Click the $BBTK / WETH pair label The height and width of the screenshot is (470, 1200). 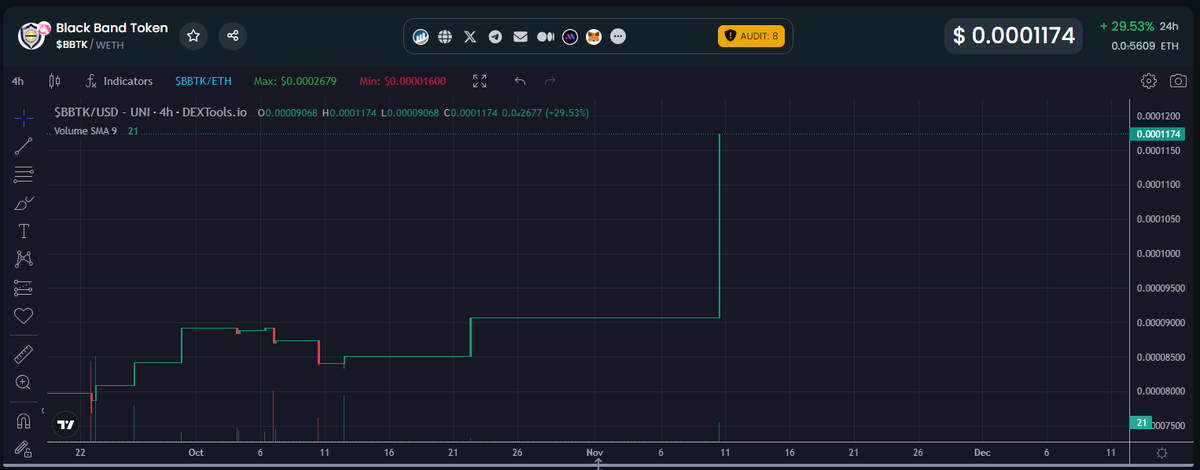[x=89, y=45]
